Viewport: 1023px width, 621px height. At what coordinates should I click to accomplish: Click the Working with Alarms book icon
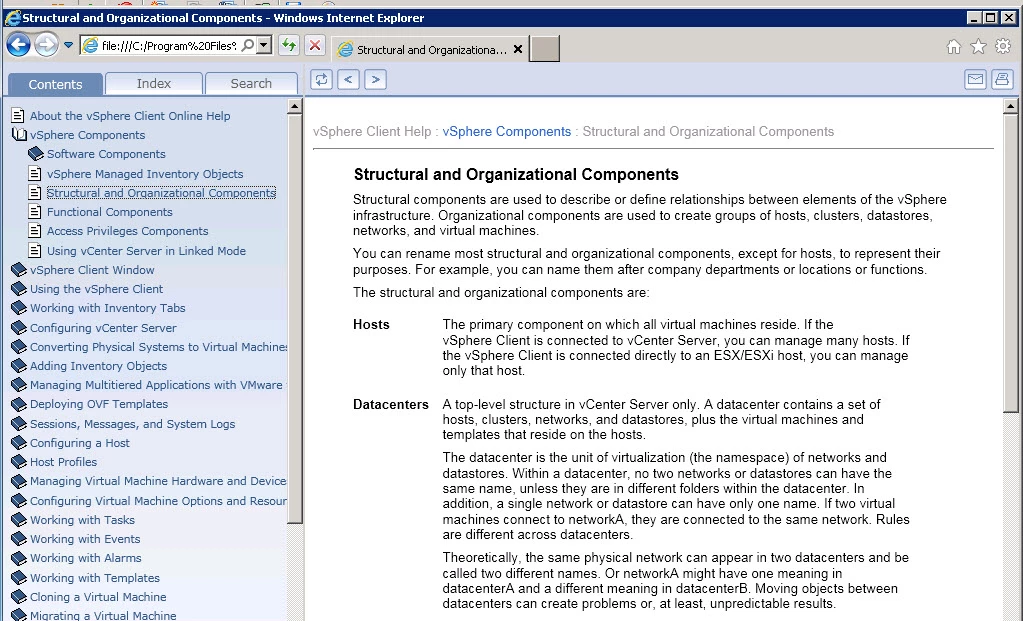tap(19, 558)
